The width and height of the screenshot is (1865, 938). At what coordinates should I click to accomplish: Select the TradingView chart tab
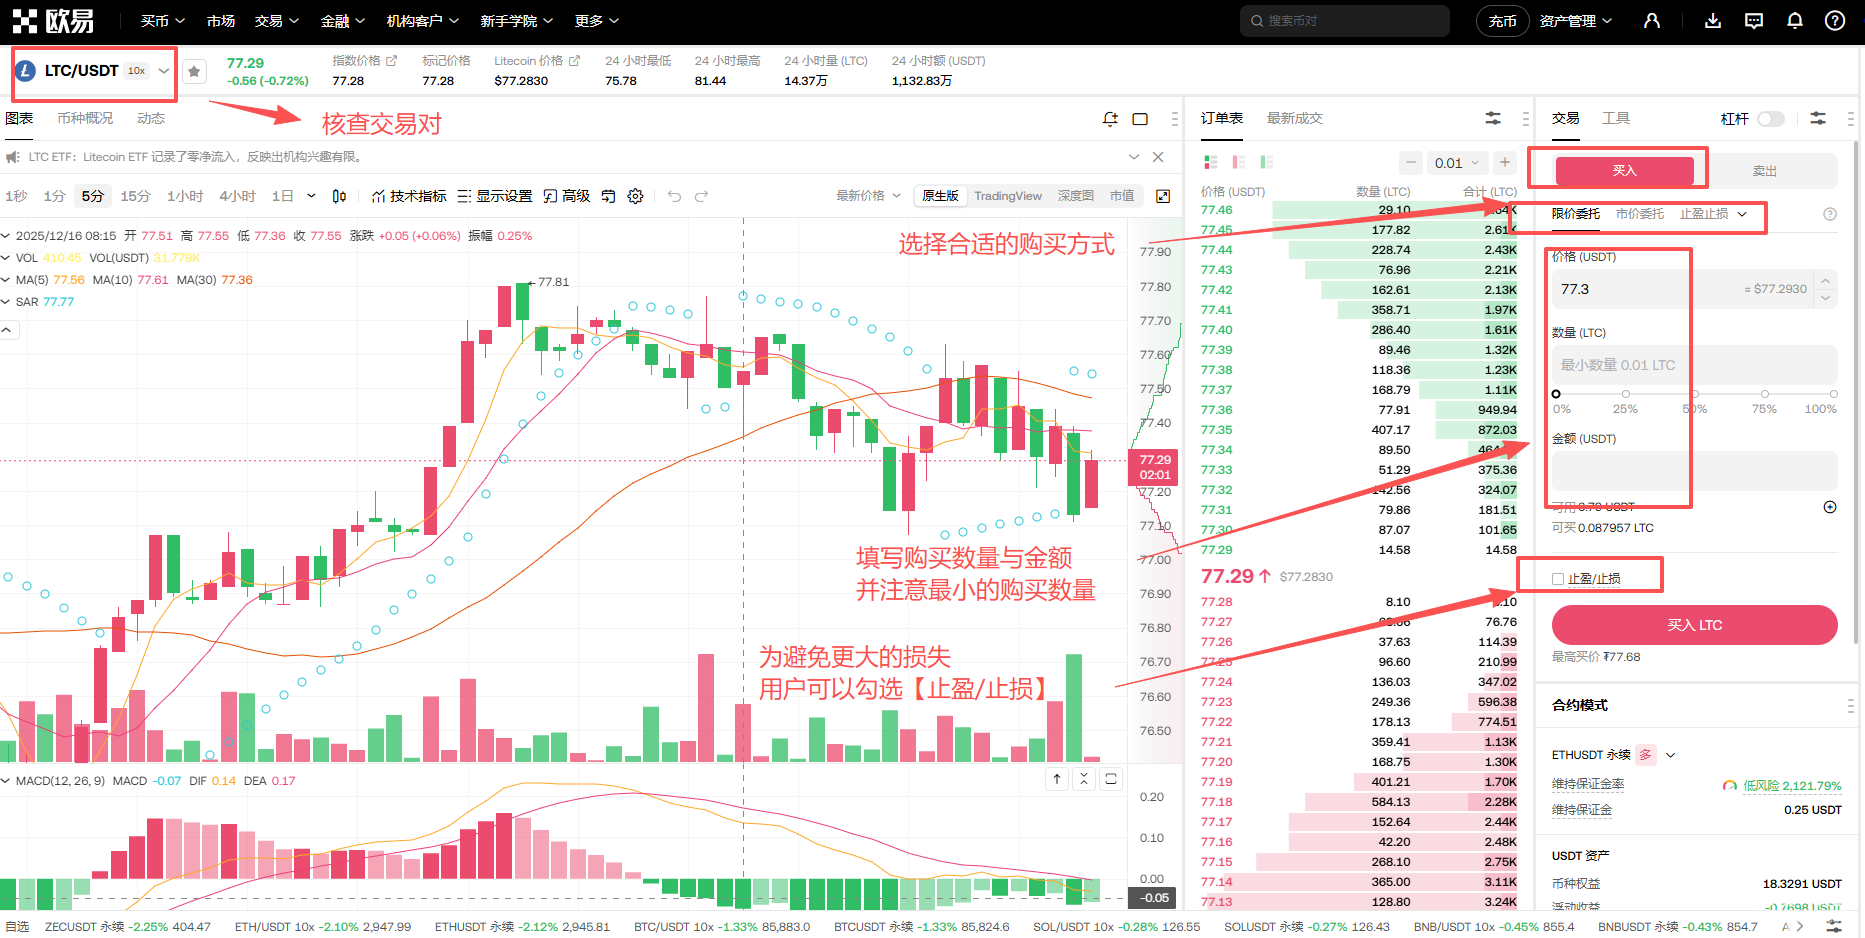click(1007, 196)
